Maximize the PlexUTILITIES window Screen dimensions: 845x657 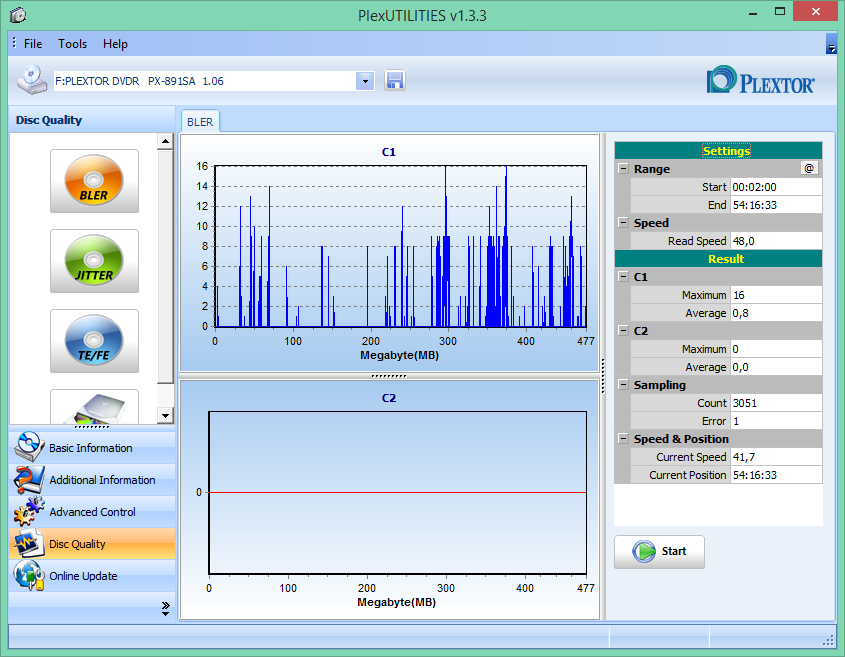pos(780,12)
